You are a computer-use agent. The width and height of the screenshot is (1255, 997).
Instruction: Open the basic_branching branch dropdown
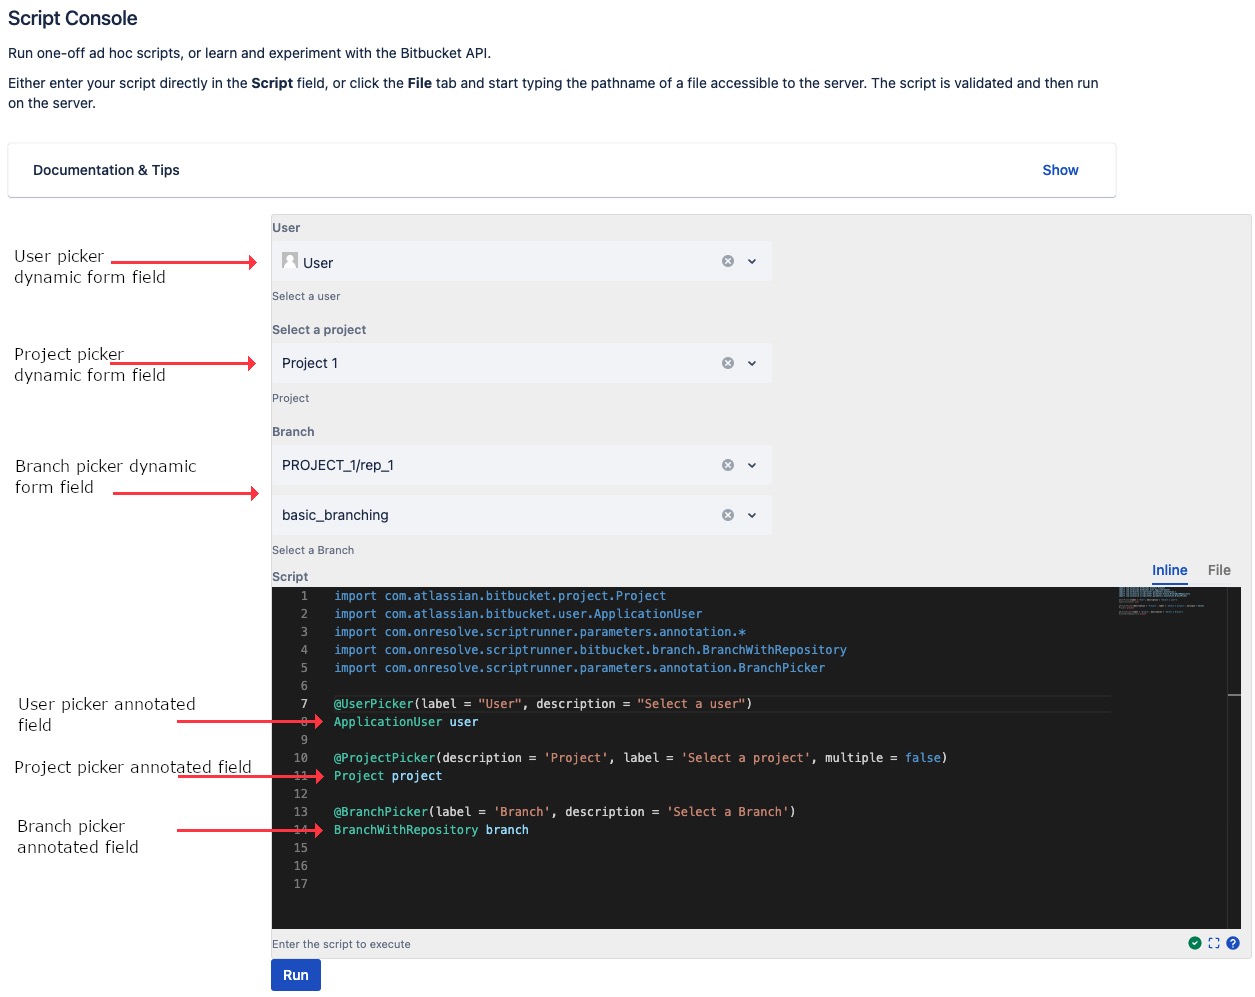[x=752, y=516]
